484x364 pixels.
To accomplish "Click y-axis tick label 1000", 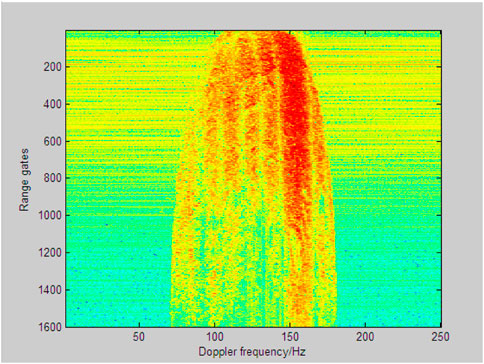I will (x=50, y=215).
